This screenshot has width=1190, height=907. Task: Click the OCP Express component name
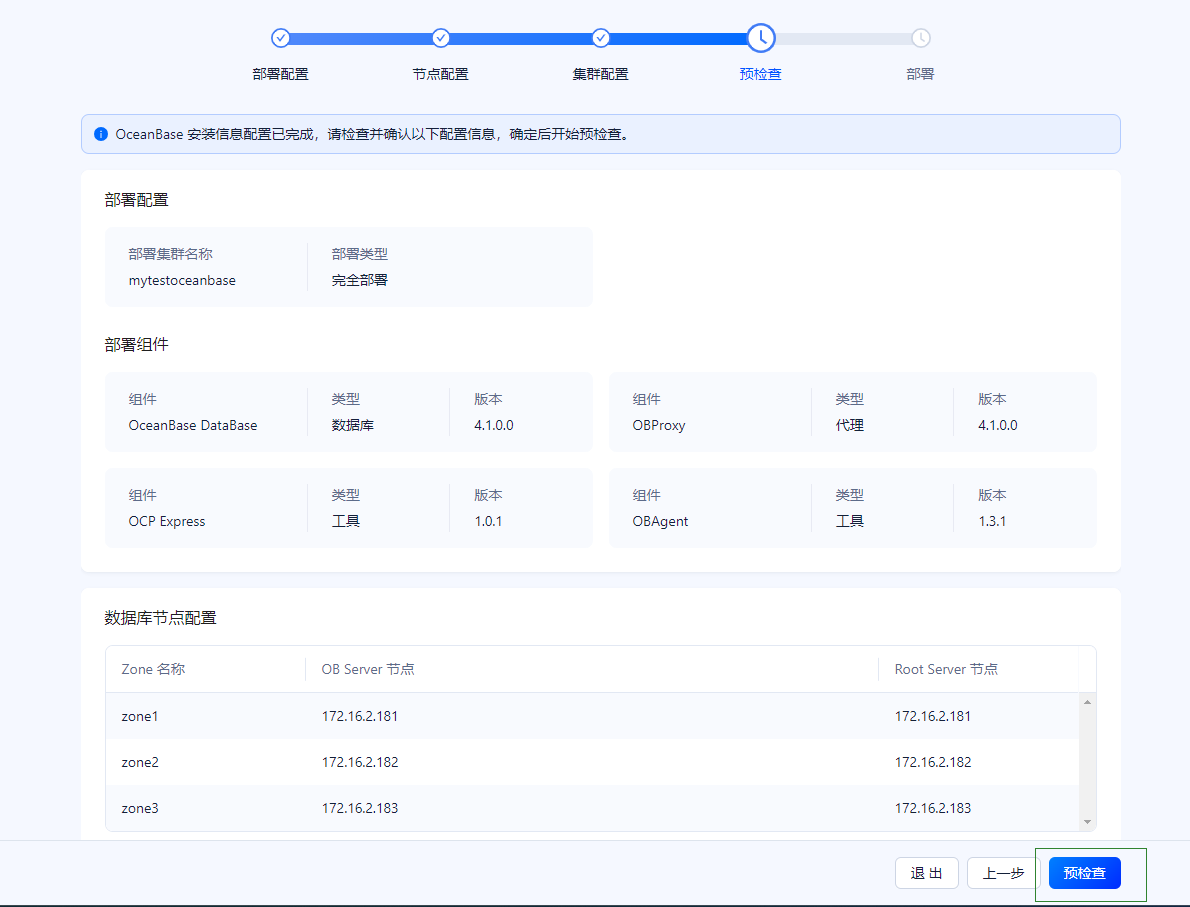pyautogui.click(x=167, y=521)
